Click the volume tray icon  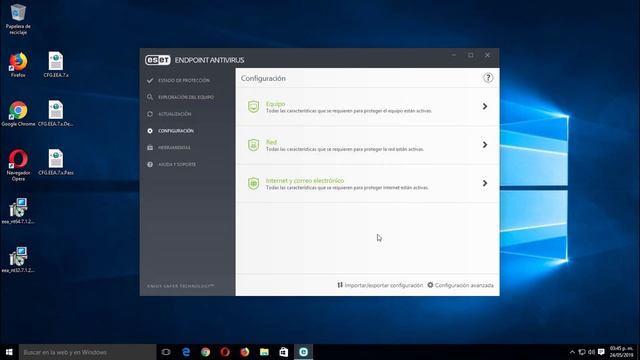[591, 352]
